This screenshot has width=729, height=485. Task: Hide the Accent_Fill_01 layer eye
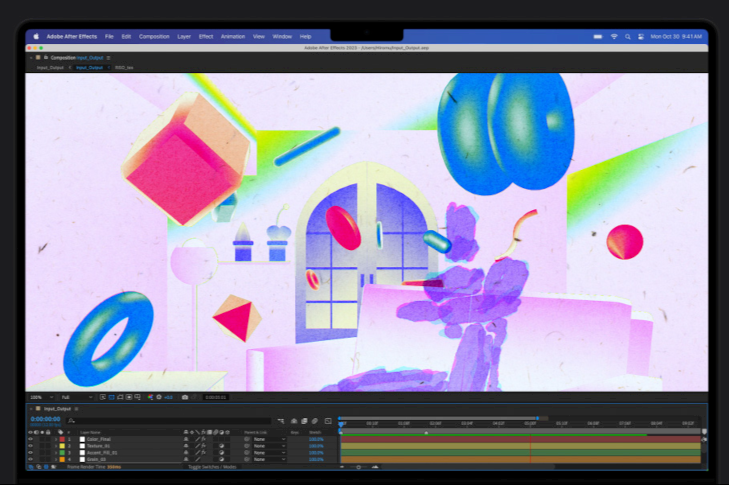tap(31, 452)
